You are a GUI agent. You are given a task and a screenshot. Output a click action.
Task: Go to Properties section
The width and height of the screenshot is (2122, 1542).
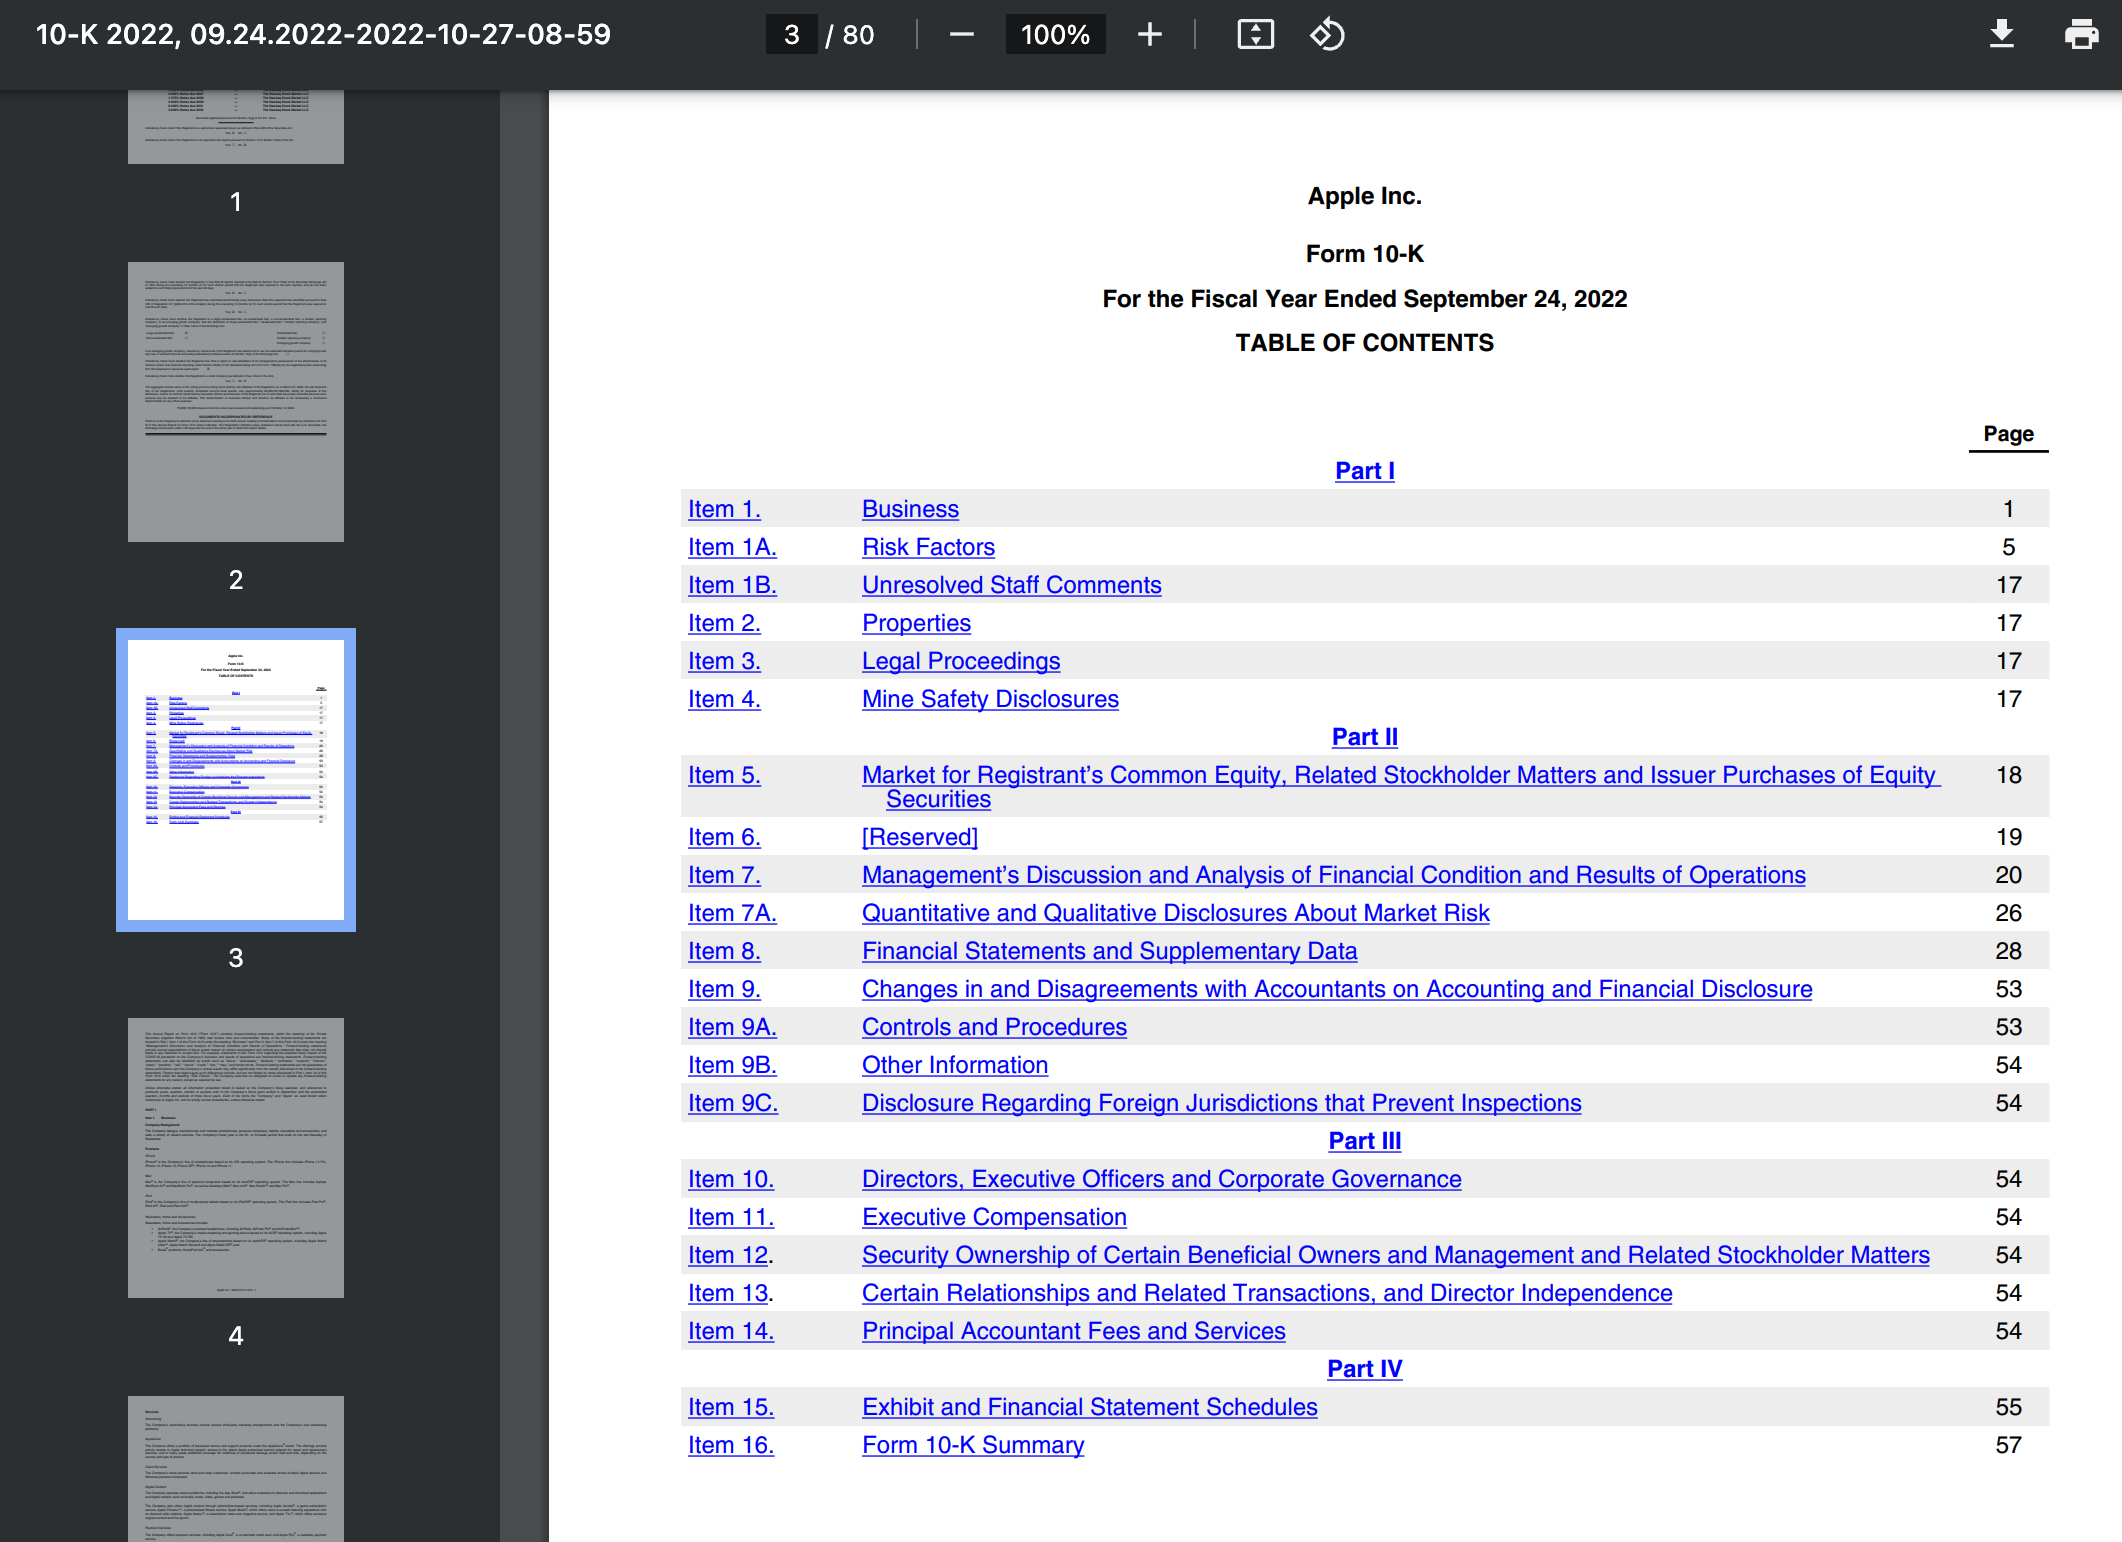916,623
